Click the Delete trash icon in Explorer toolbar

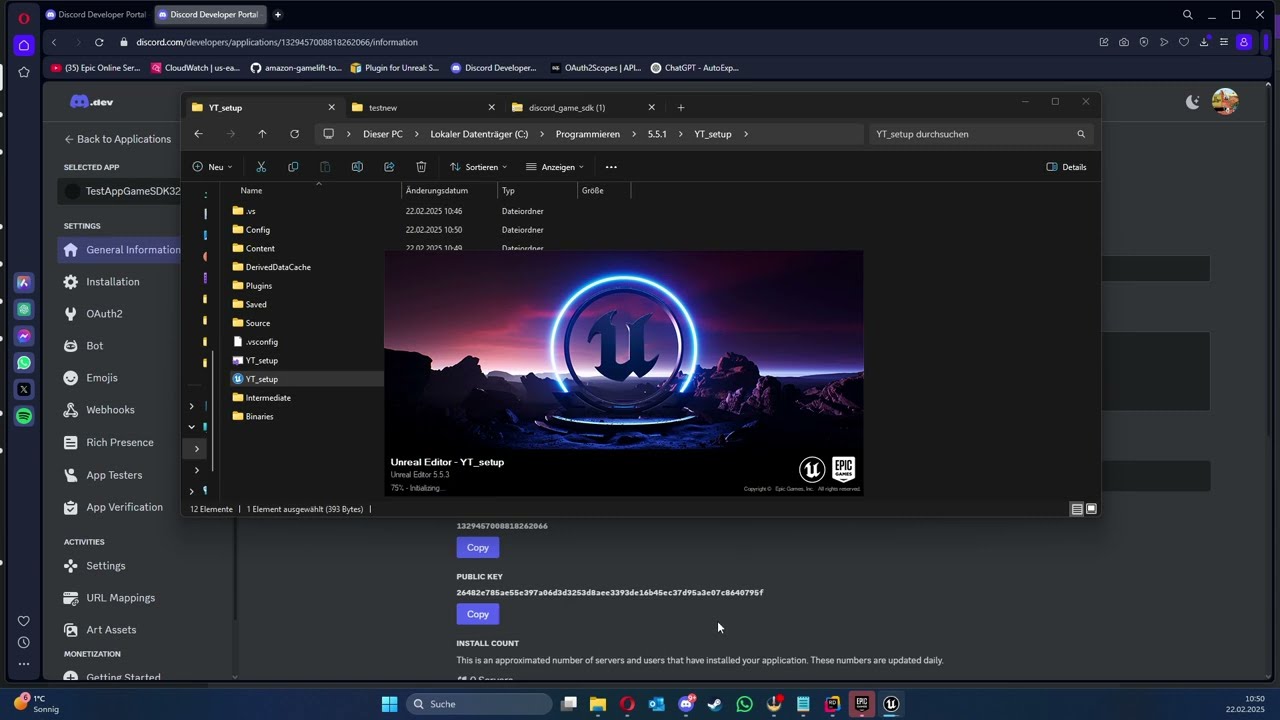421,167
